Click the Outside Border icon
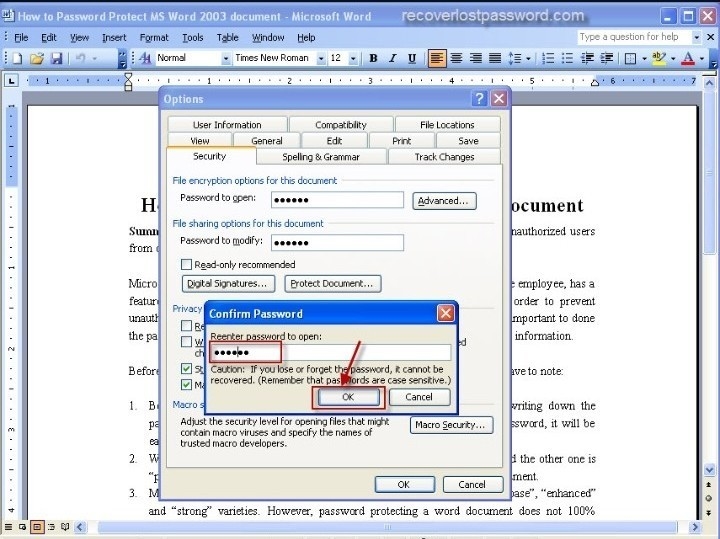Viewport: 720px width, 539px height. [x=630, y=58]
